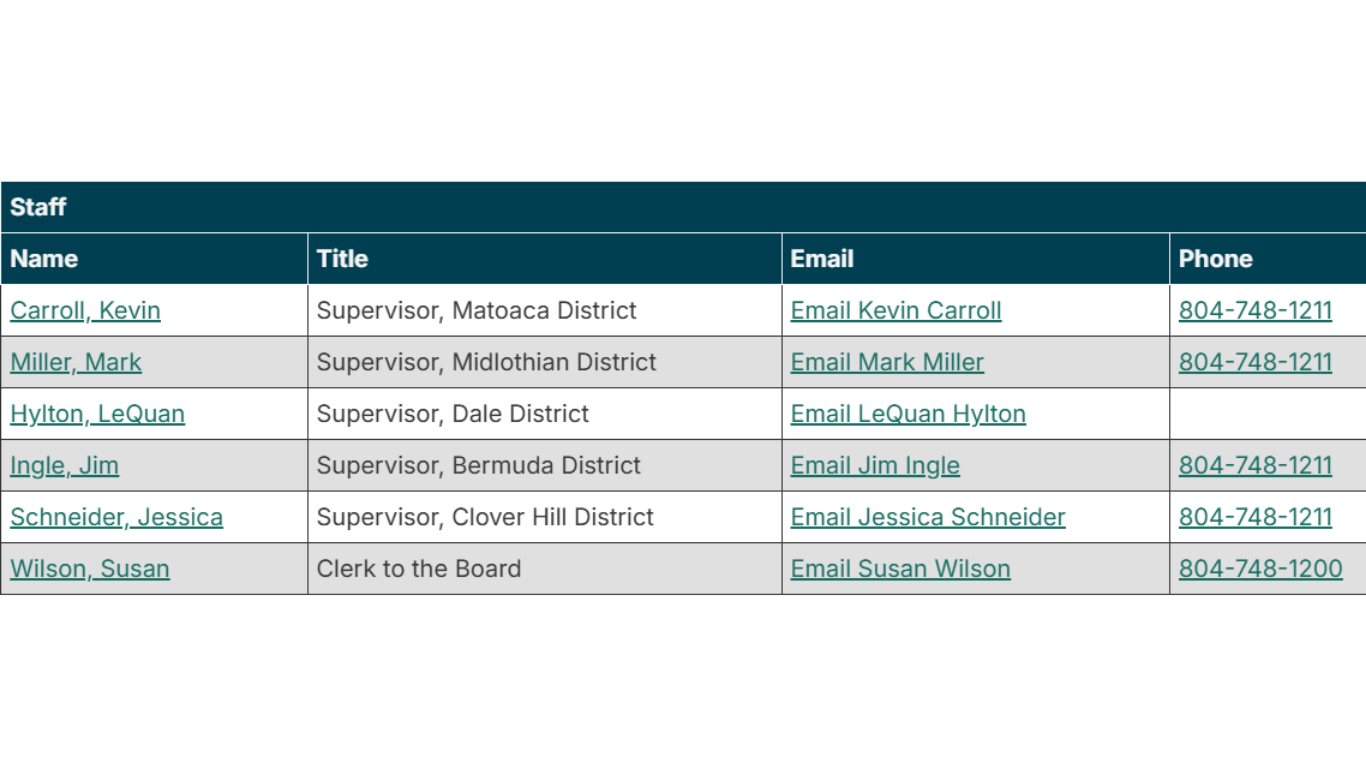The width and height of the screenshot is (1366, 768).
Task: Click Email Jessica Schneider link
Action: (928, 517)
